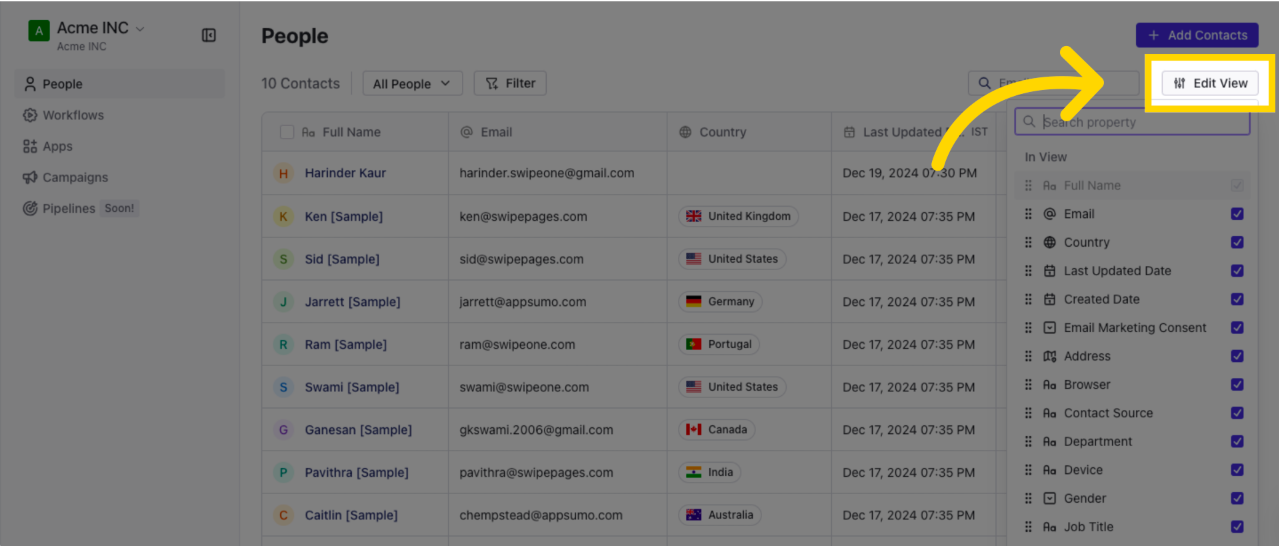Uncheck the Email property checkbox

[1237, 214]
